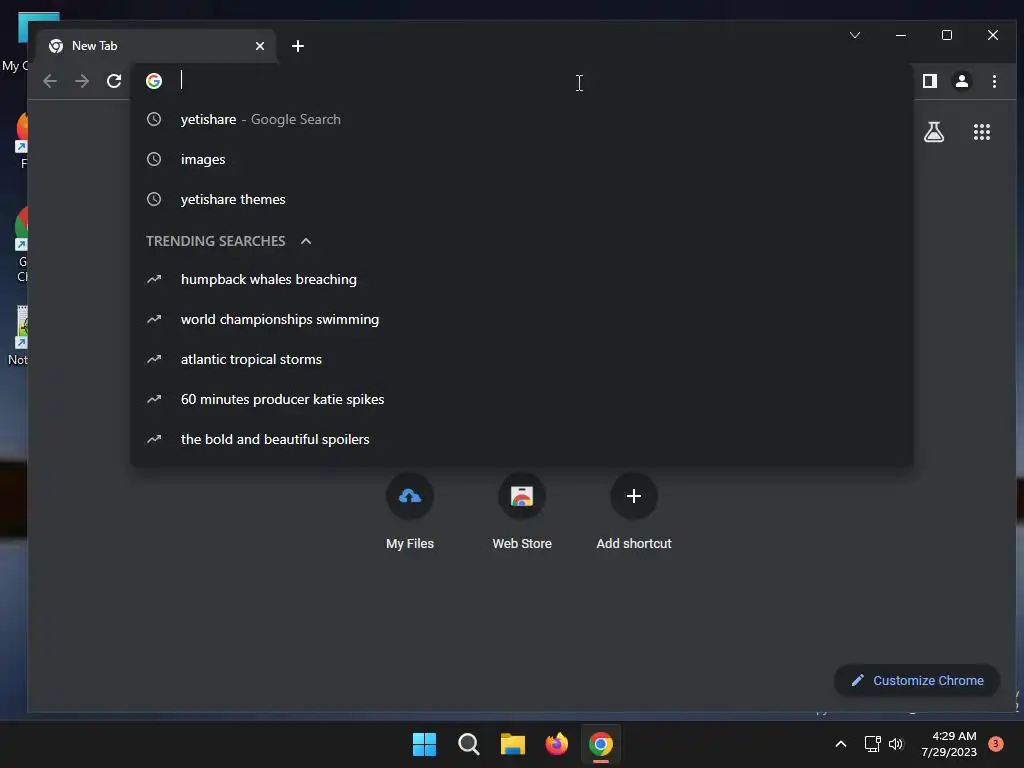Image resolution: width=1024 pixels, height=768 pixels.
Task: Select the bold and beautiful spoilers
Action: click(x=521, y=440)
